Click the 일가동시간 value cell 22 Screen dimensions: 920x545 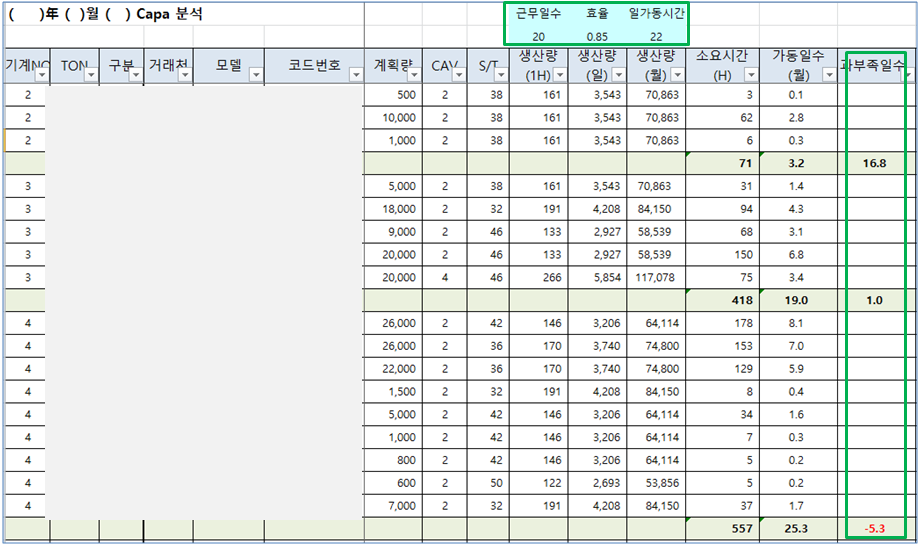tap(656, 36)
